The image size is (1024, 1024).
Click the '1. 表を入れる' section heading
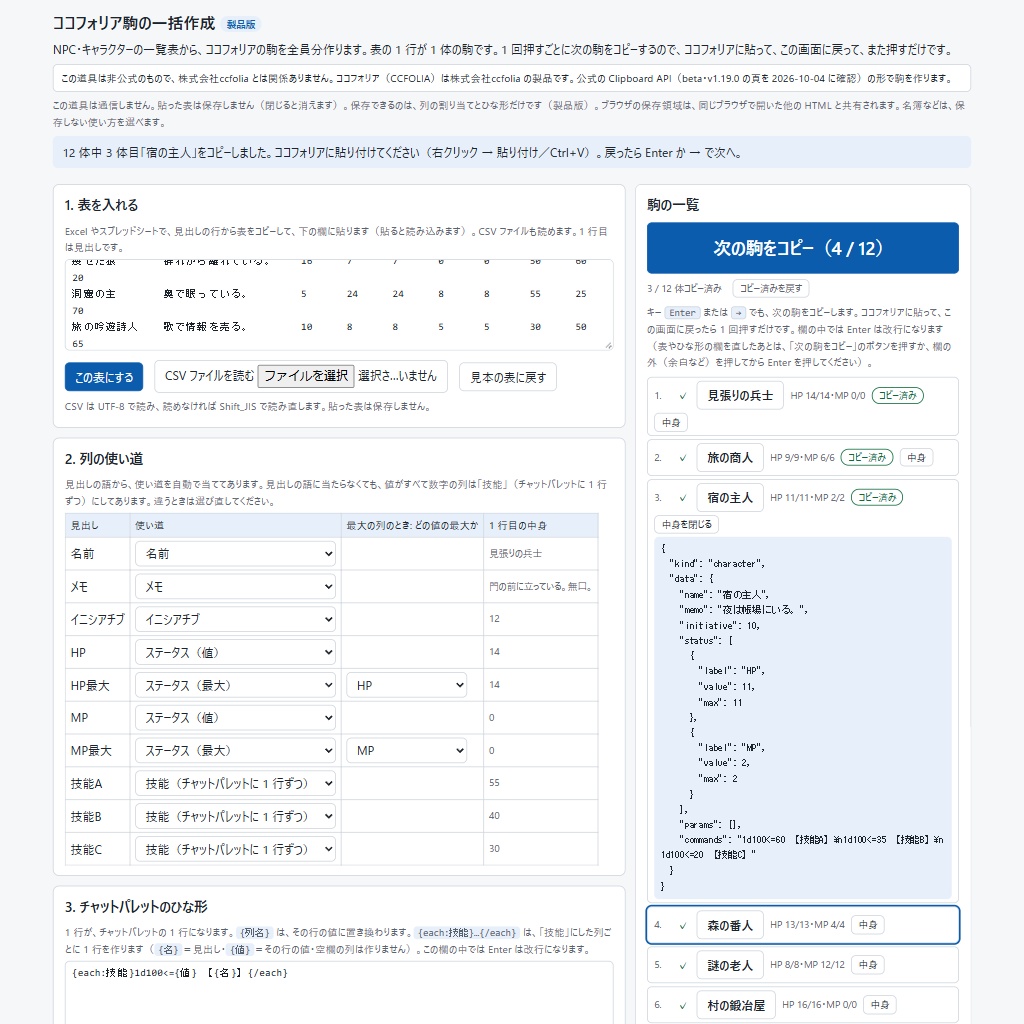pos(101,205)
